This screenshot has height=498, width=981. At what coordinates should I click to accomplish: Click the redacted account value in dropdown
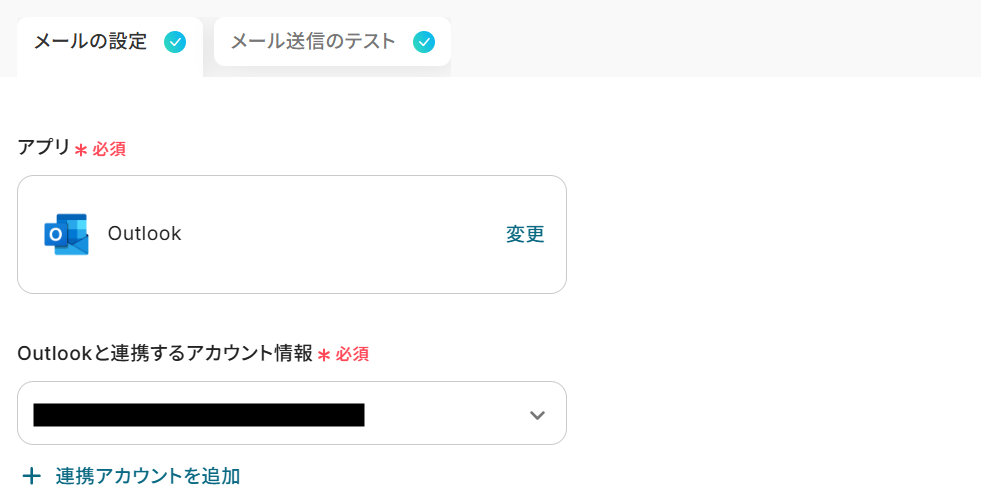click(198, 415)
